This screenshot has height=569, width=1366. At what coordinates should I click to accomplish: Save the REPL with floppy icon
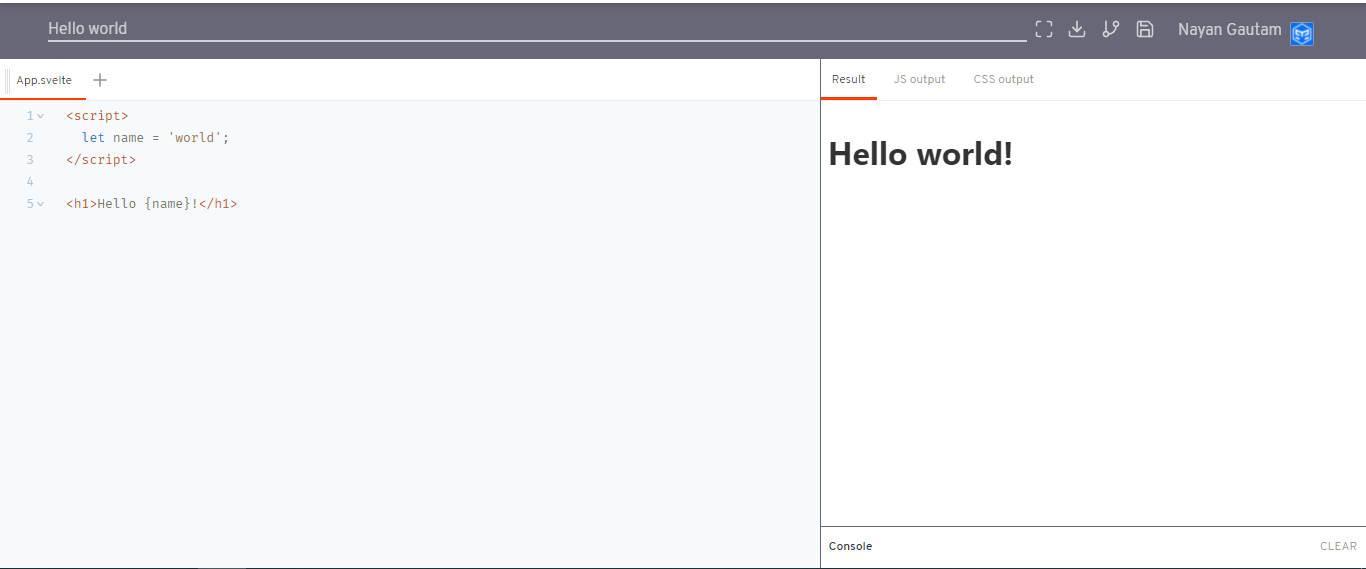[x=1145, y=29]
